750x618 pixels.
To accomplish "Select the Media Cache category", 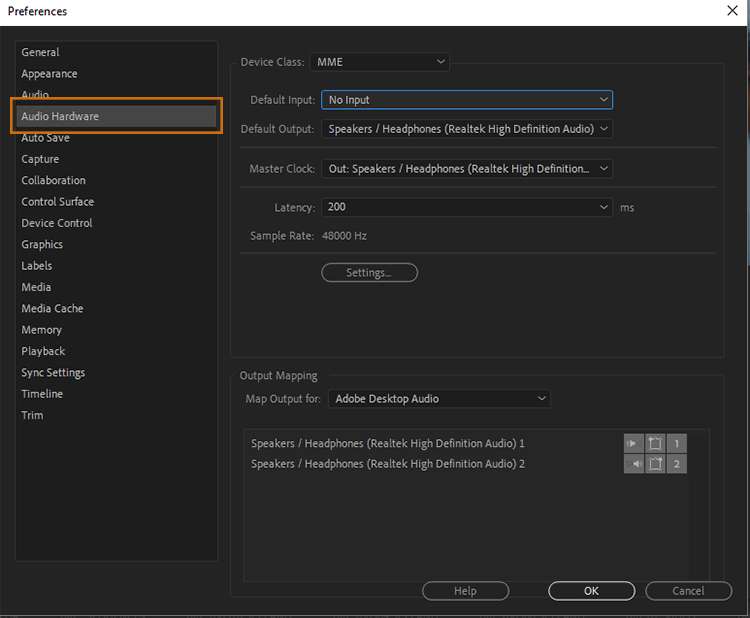I will (52, 309).
